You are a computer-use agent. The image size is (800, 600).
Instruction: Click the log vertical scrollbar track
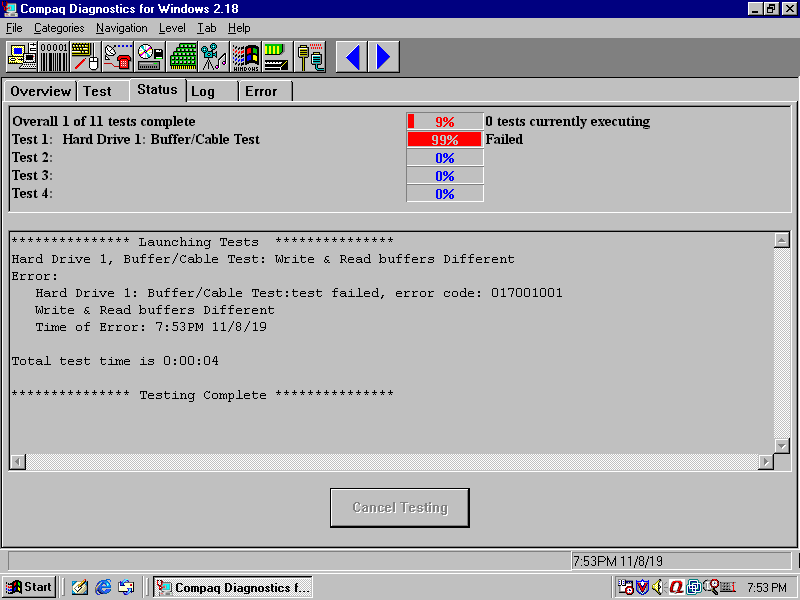(x=782, y=343)
